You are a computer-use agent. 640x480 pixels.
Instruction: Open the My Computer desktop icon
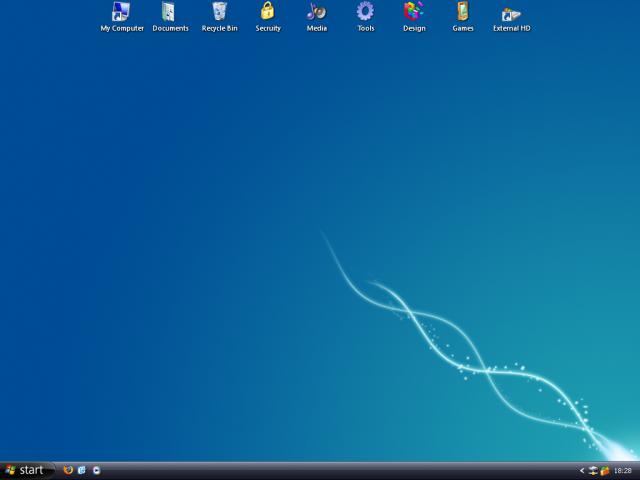(x=122, y=17)
